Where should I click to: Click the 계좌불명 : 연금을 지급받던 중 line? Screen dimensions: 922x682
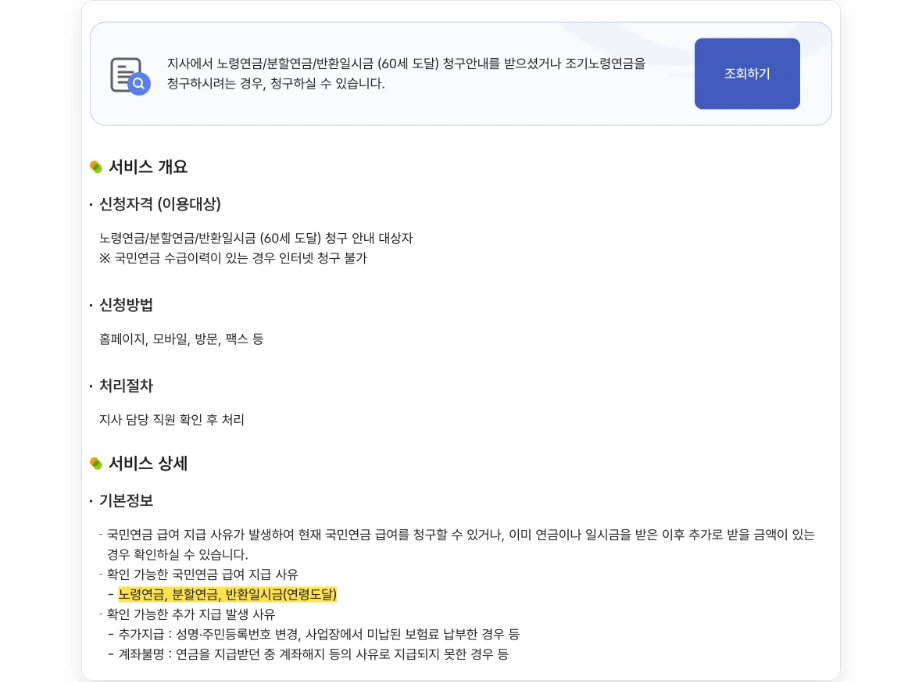313,654
